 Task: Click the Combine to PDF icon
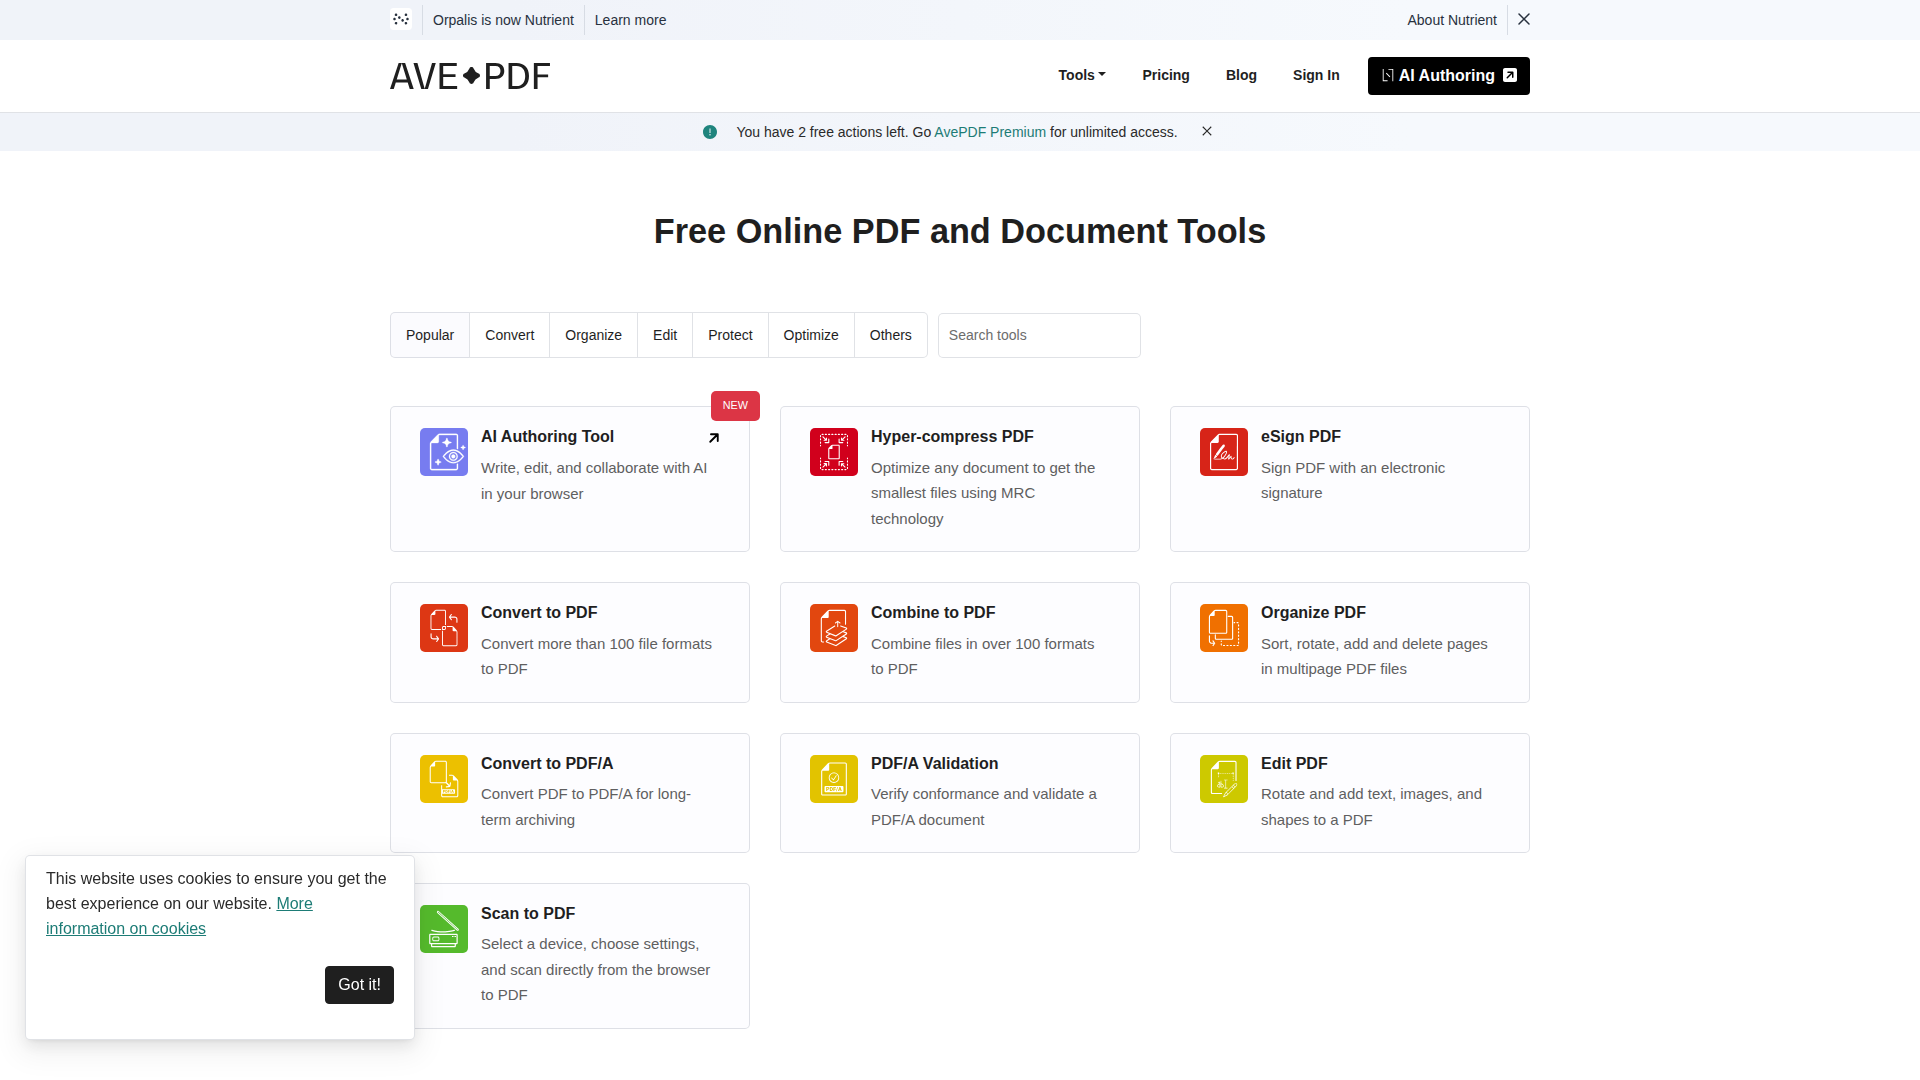click(x=834, y=628)
